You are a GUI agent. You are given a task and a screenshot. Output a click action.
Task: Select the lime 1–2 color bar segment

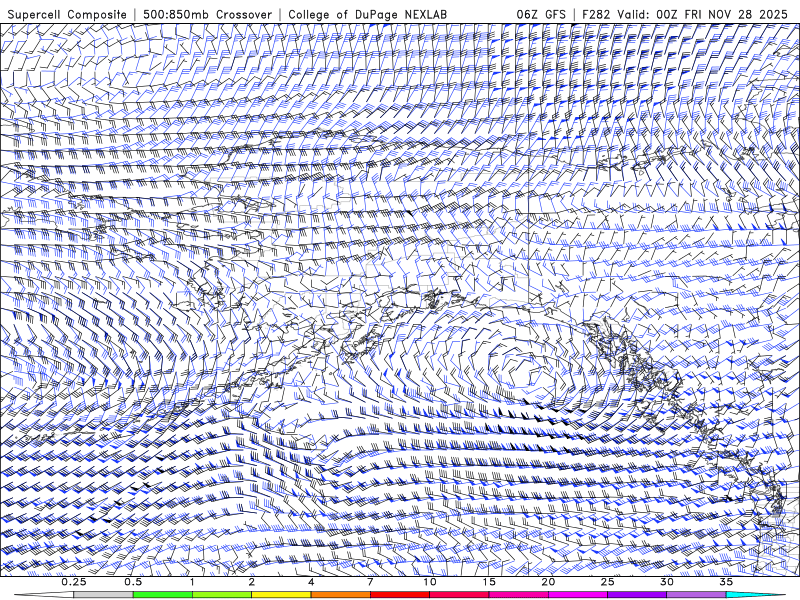[222, 595]
